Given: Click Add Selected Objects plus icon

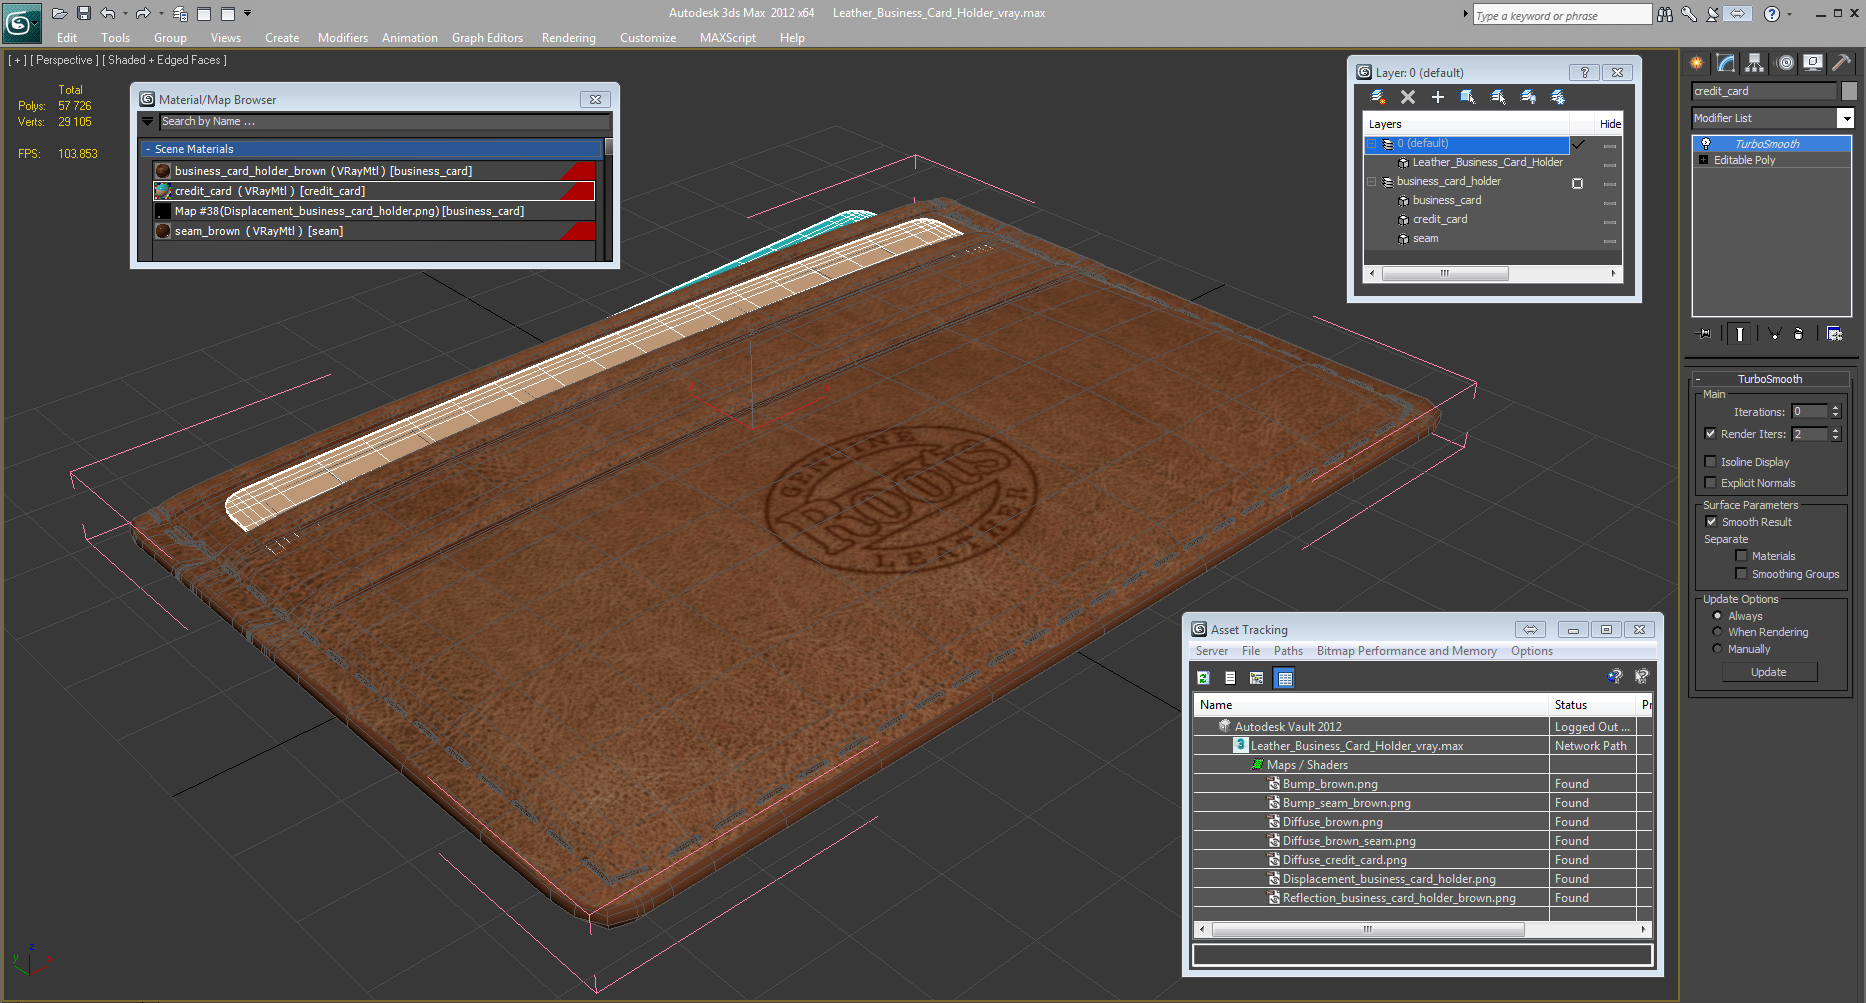Looking at the screenshot, I should click(1438, 97).
